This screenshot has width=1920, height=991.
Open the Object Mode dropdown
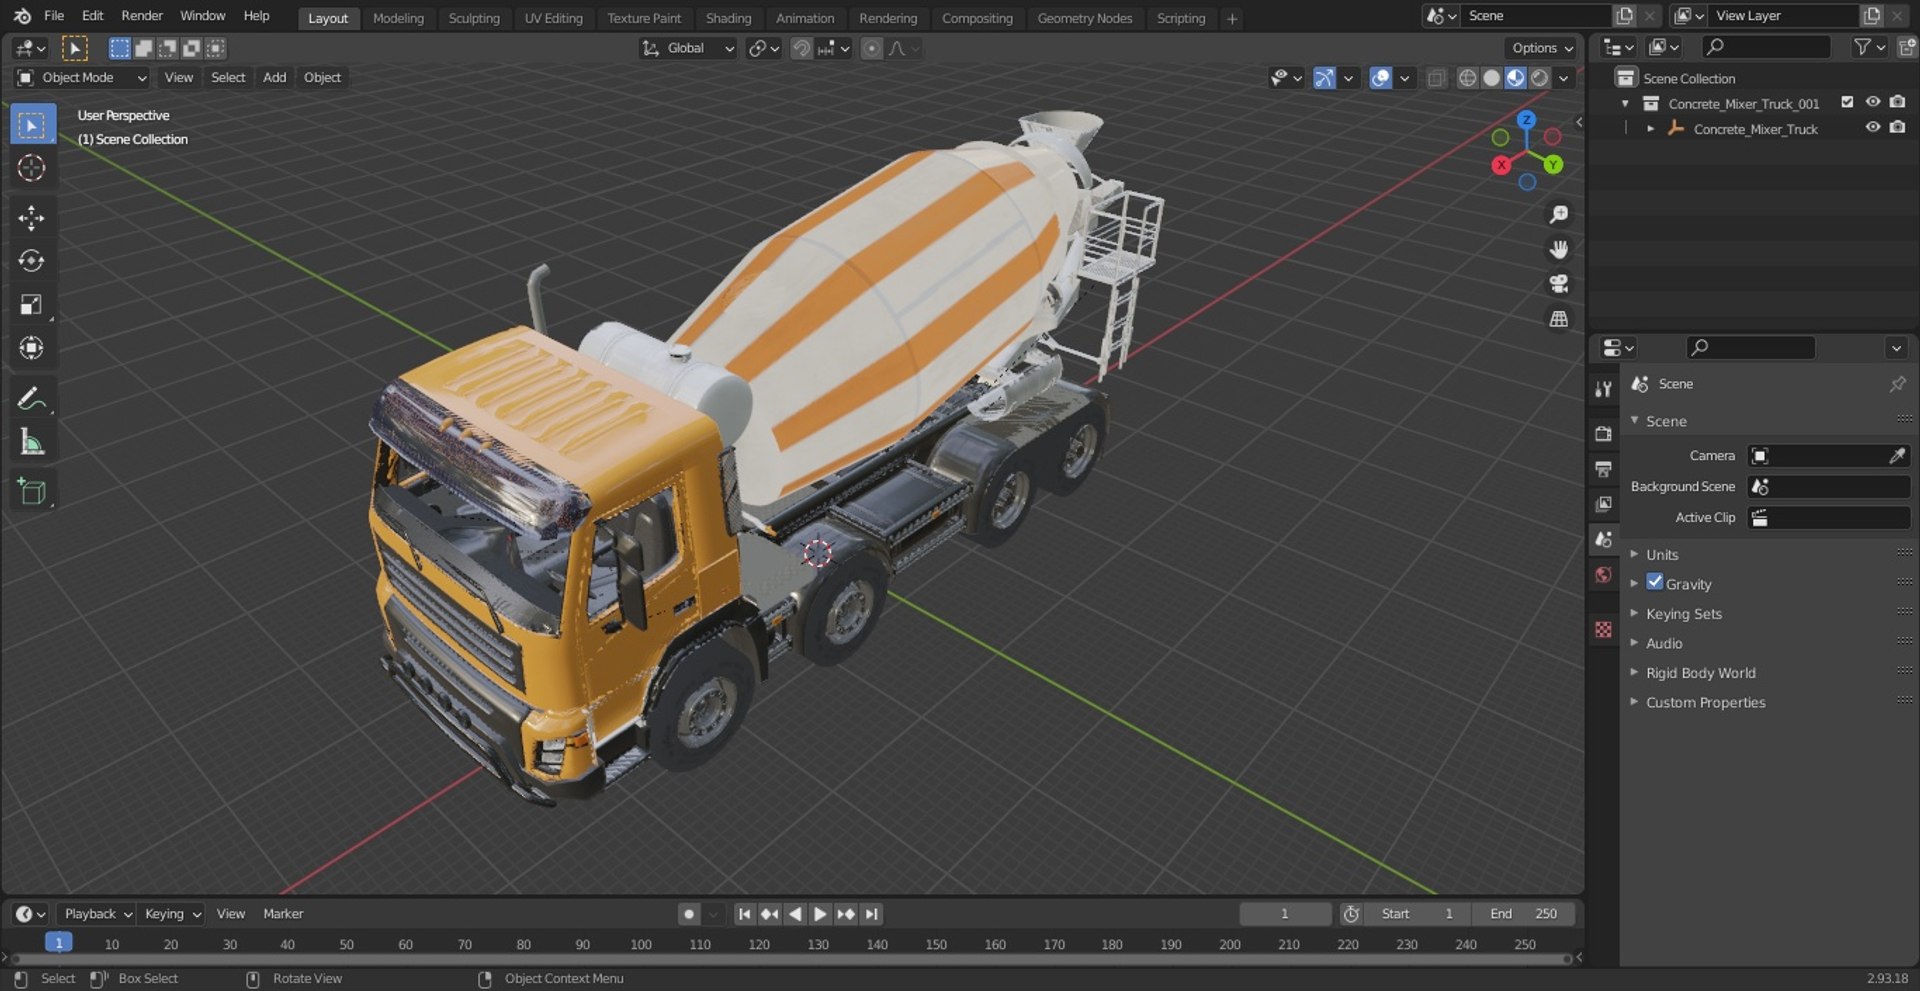point(82,78)
